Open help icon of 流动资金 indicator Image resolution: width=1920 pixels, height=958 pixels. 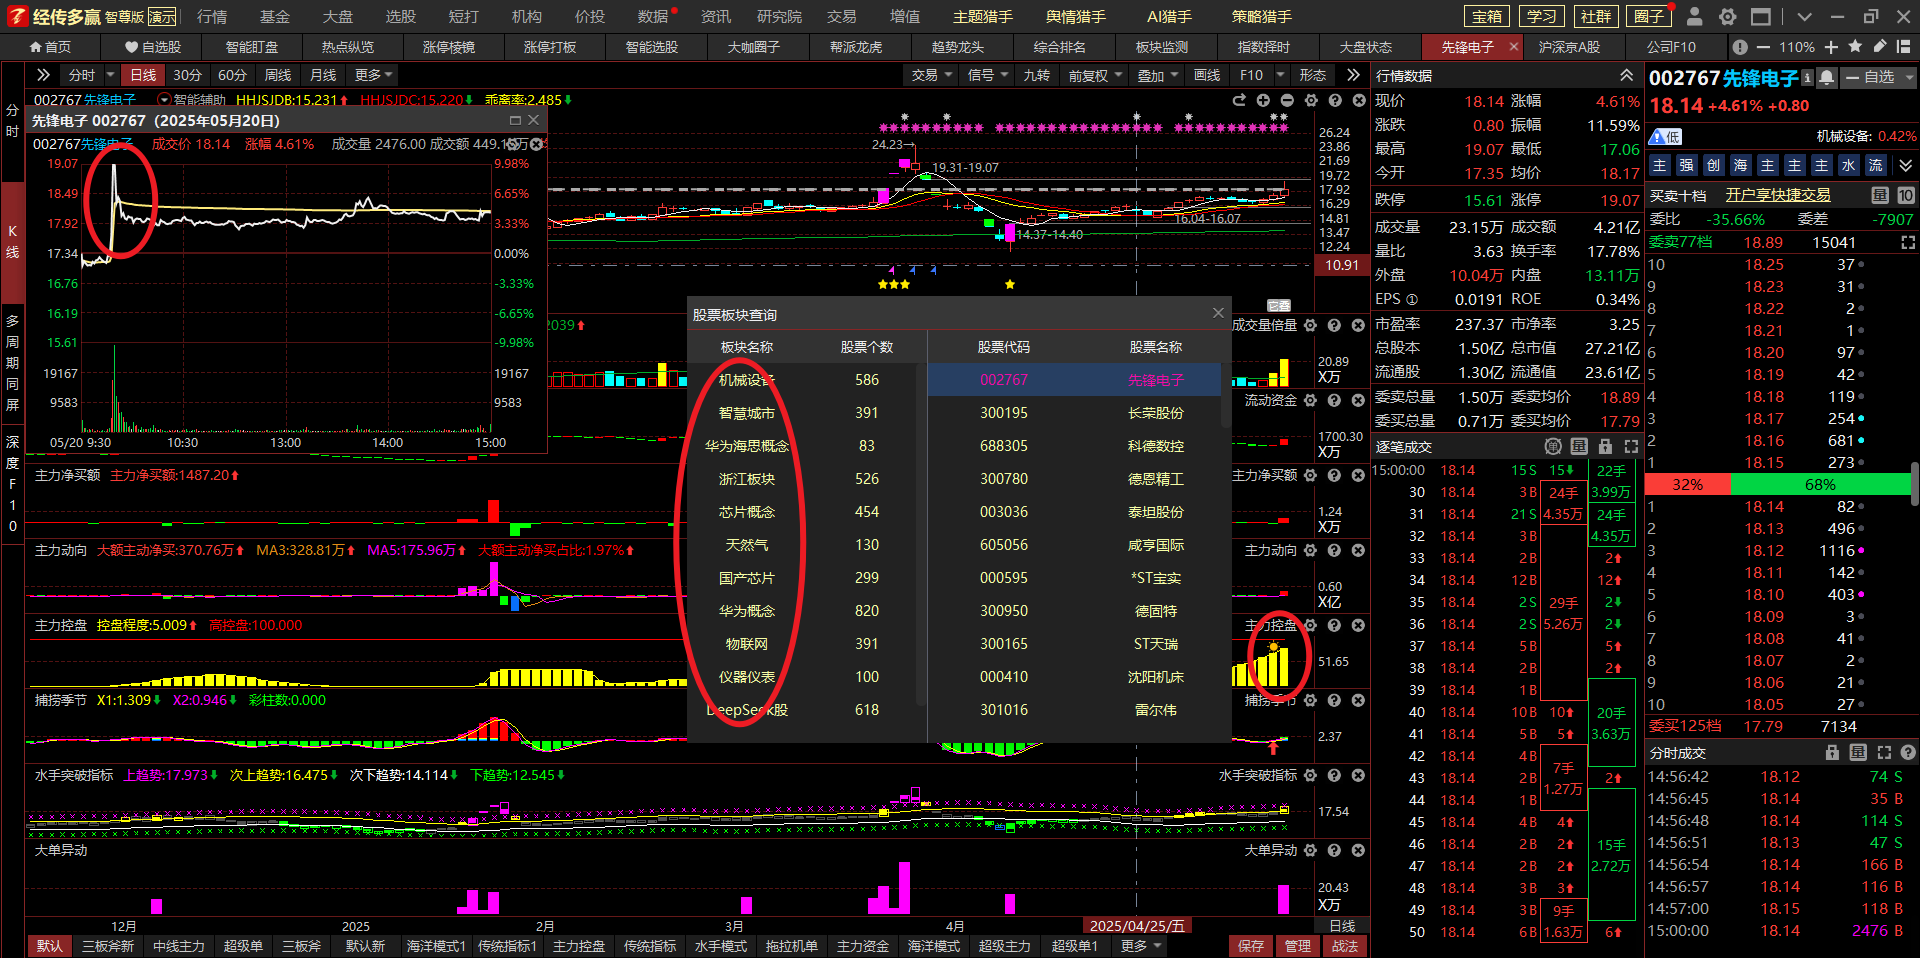(1334, 400)
